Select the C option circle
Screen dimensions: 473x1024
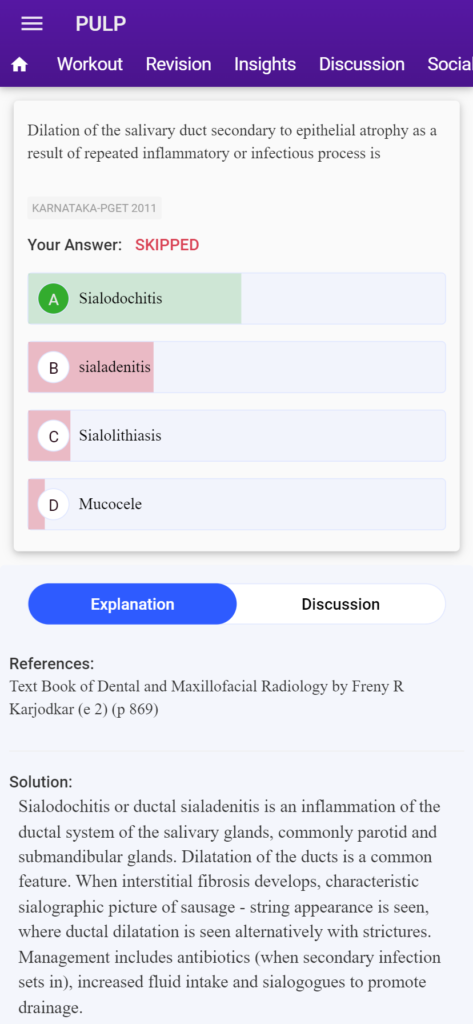point(54,436)
